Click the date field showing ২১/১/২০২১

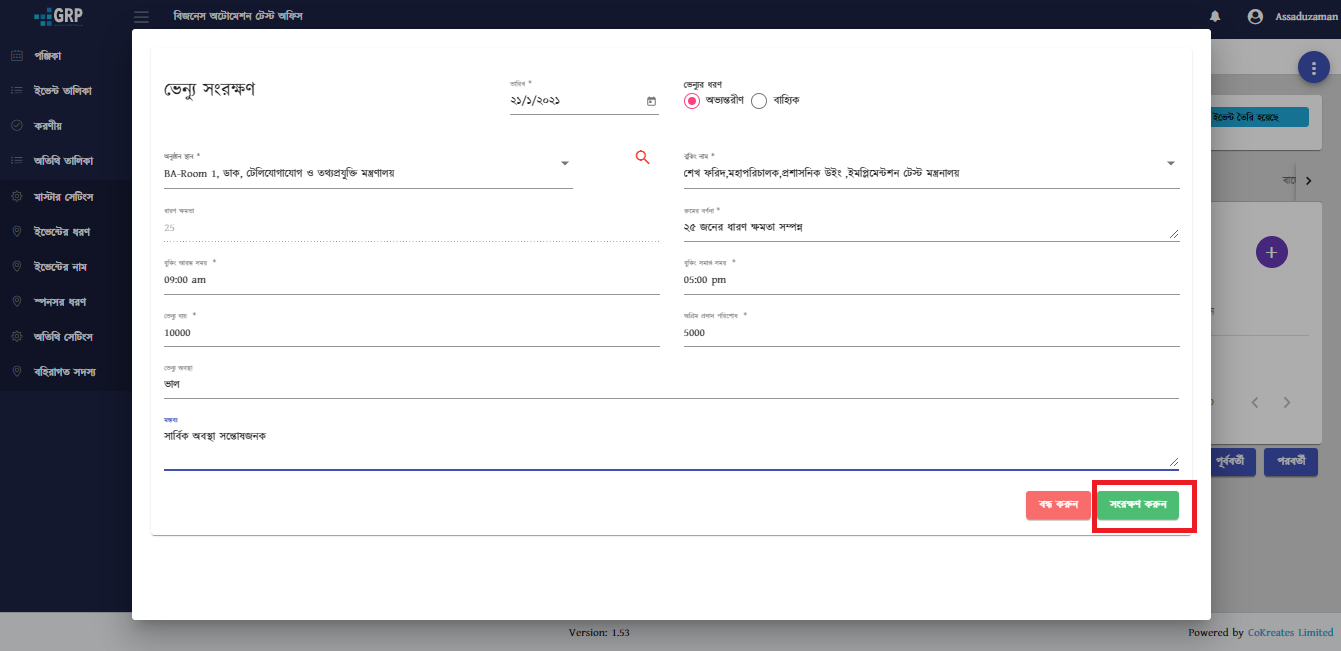pos(584,101)
